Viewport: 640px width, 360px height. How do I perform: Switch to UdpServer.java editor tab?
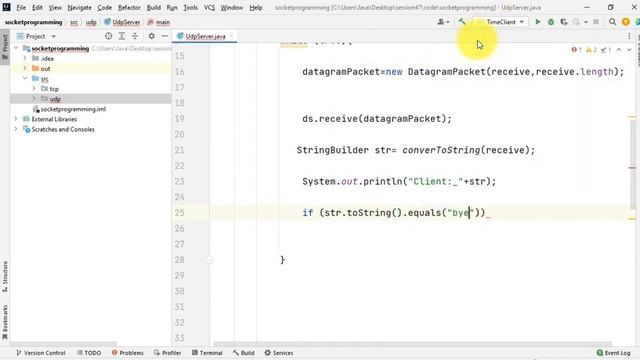[x=205, y=36]
